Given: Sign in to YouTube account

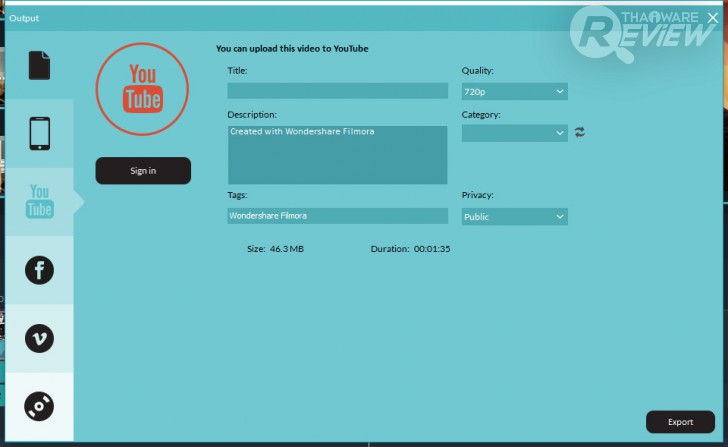Looking at the screenshot, I should [143, 170].
